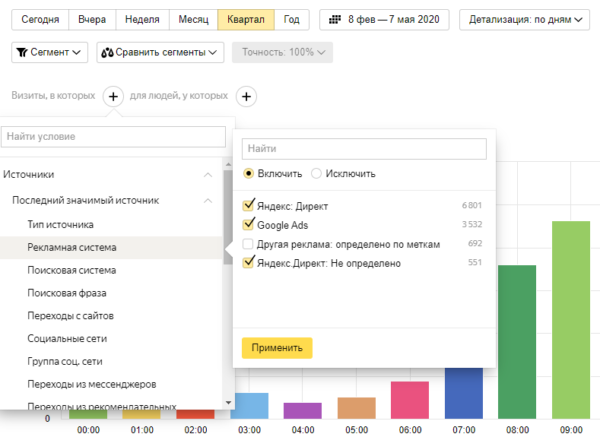The image size is (600, 437).
Task: Click the 3 532 count for Google Ads
Action: [471, 224]
